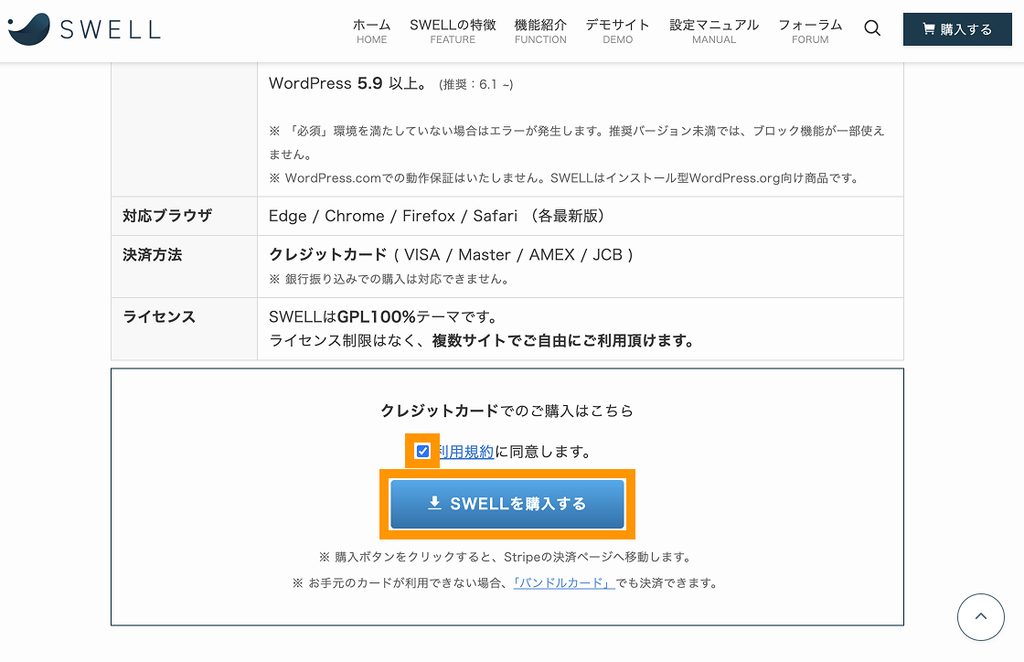This screenshot has height=662, width=1024.
Task: Click the download icon on purchase button
Action: 434,503
